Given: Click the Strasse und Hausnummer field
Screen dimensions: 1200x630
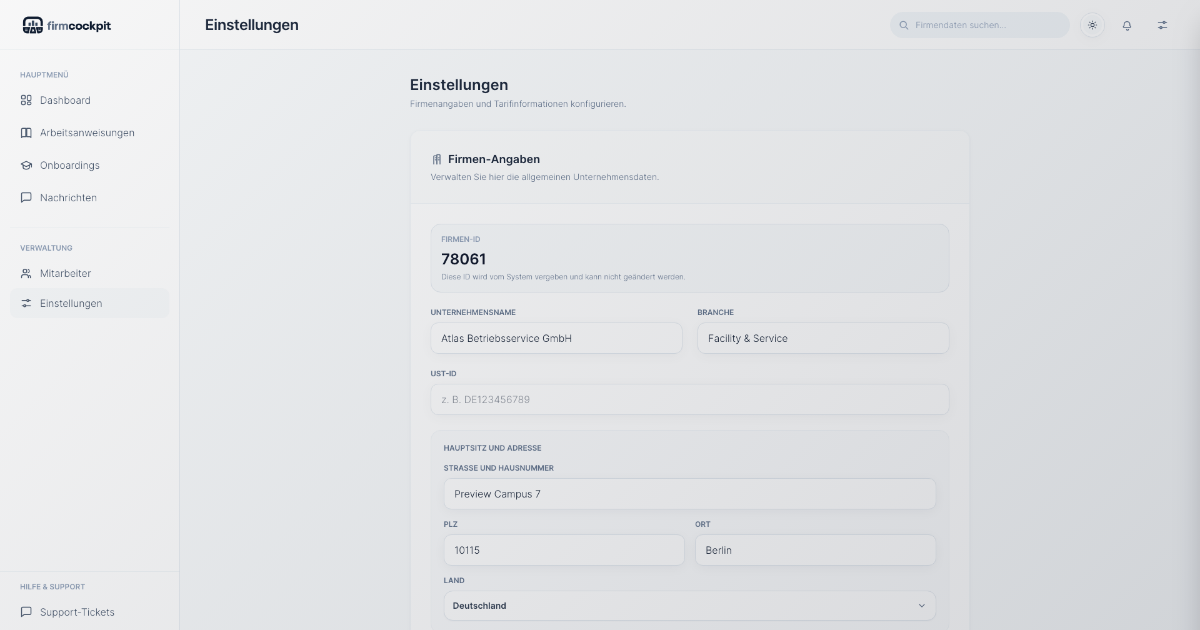Looking at the screenshot, I should click(x=689, y=494).
